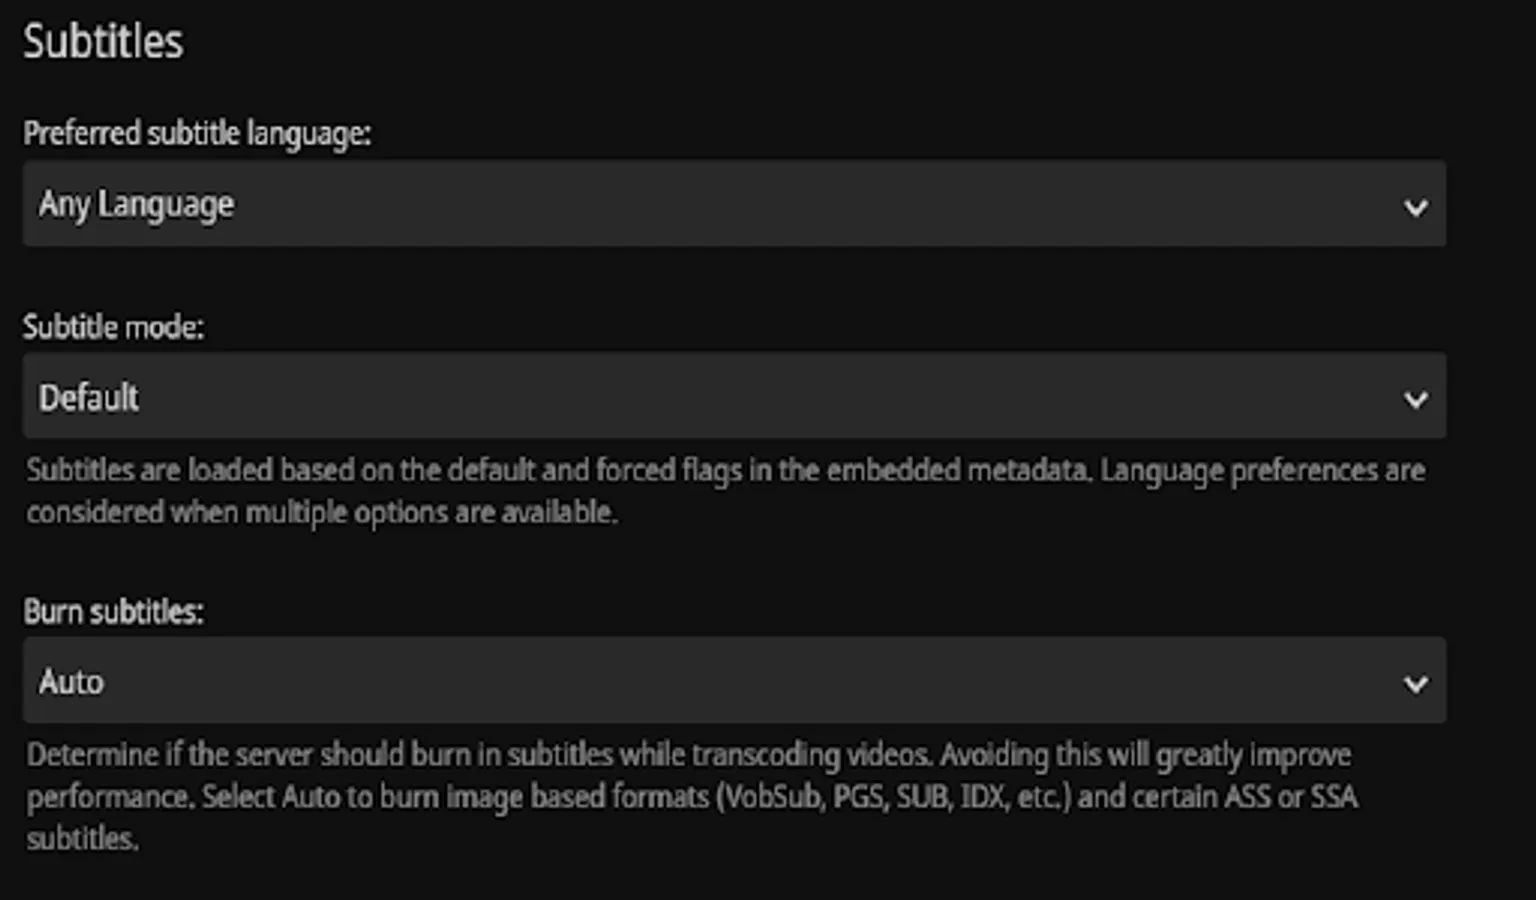Click the 'Subtitle mode:' label
The width and height of the screenshot is (1536, 900).
point(113,327)
